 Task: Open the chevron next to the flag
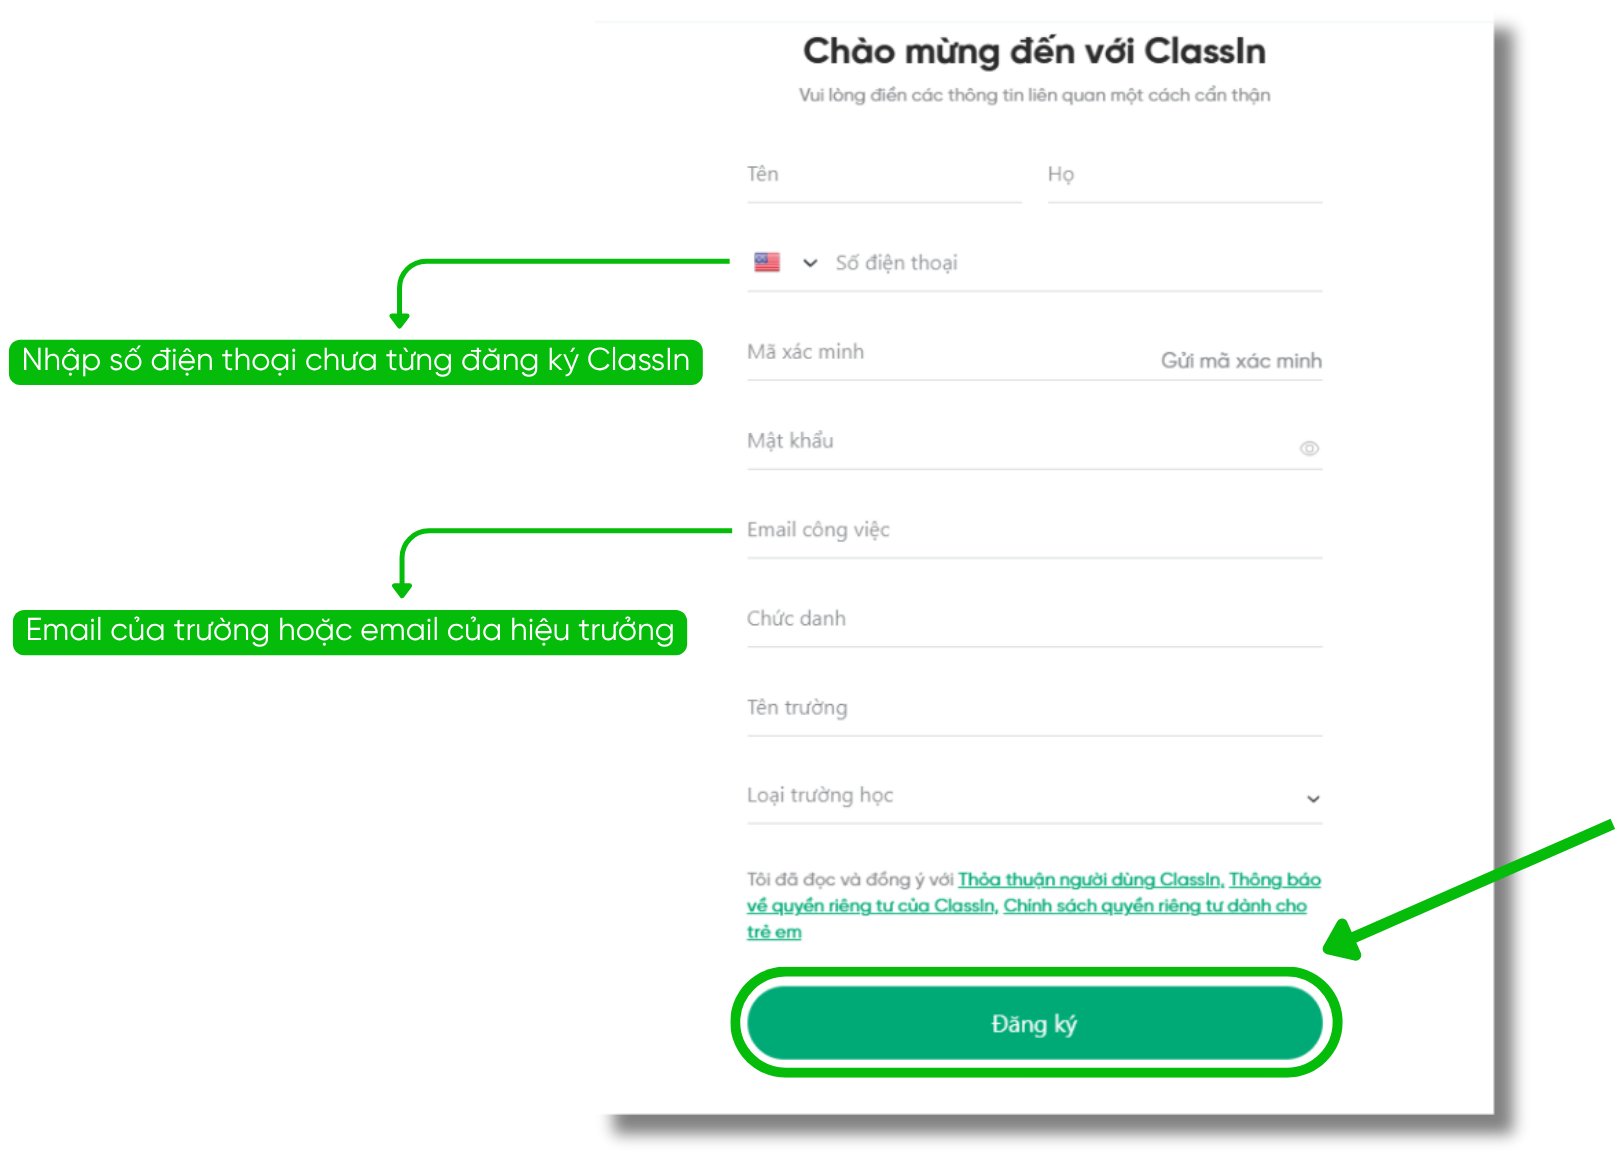(x=810, y=262)
